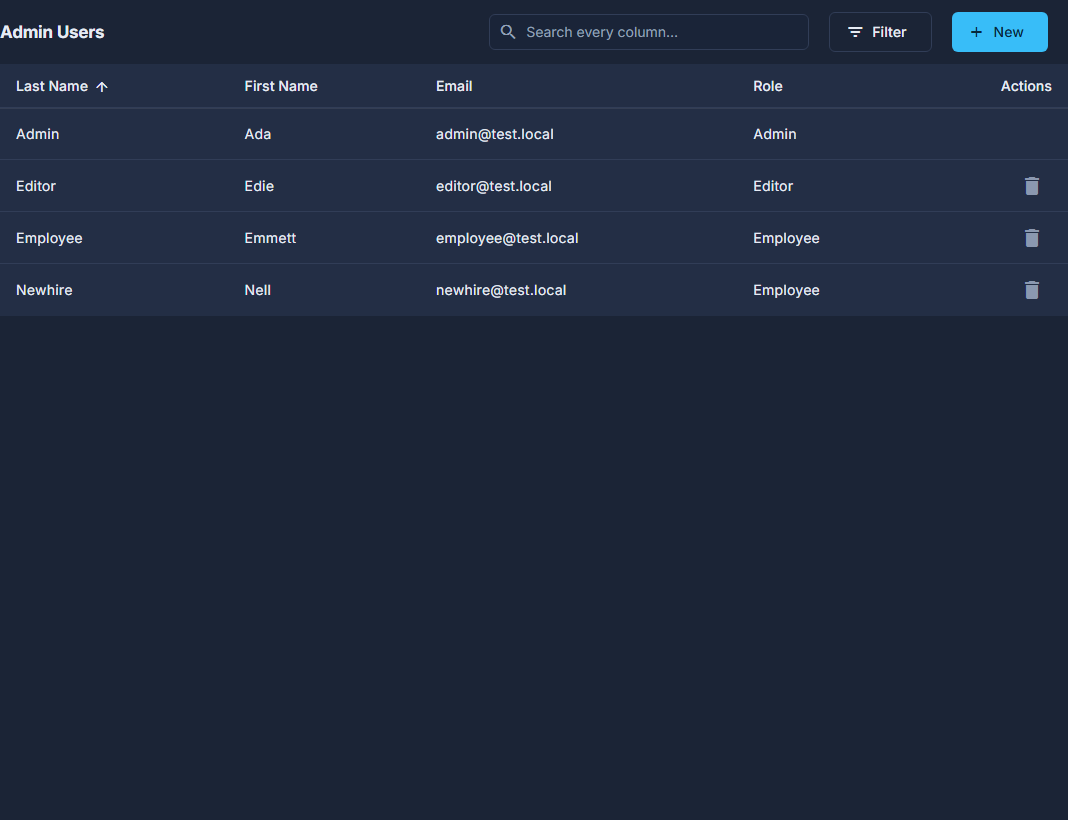Select the last name cell Newhire

point(44,290)
